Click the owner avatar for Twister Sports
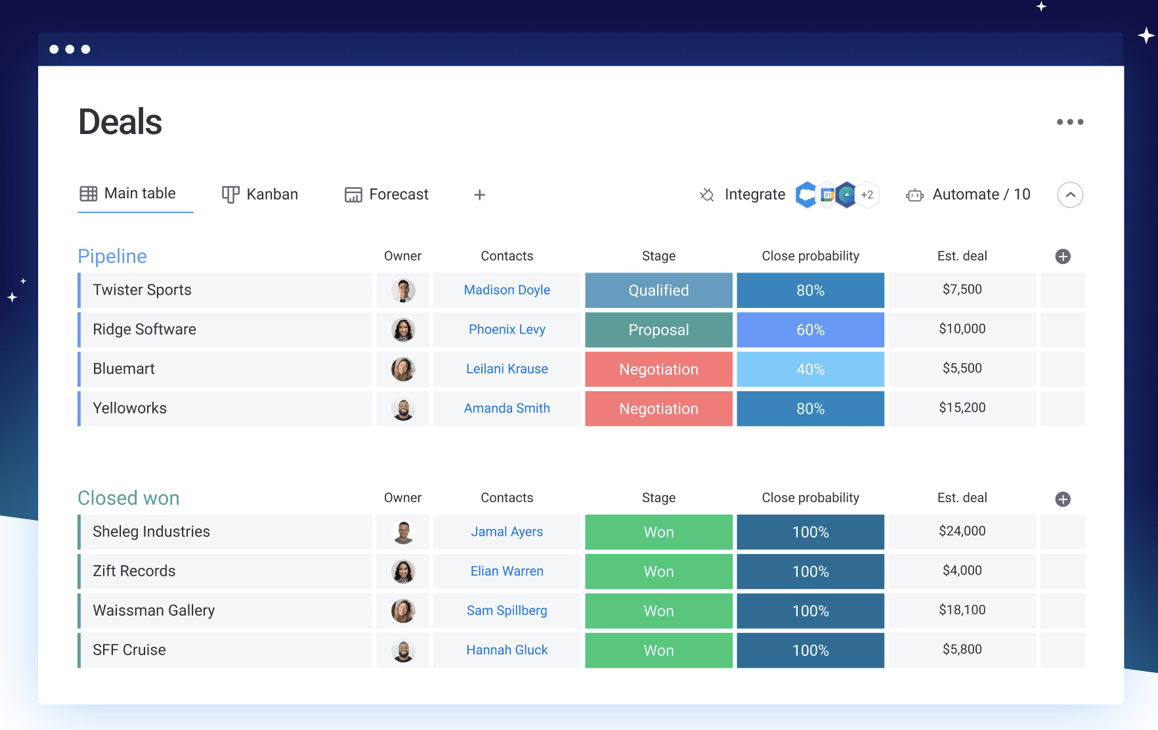This screenshot has width=1158, height=730. tap(403, 290)
